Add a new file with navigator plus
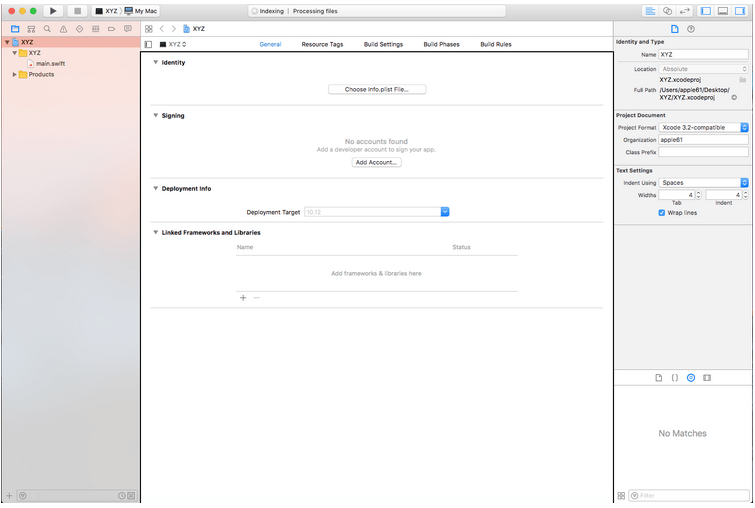 (x=9, y=495)
